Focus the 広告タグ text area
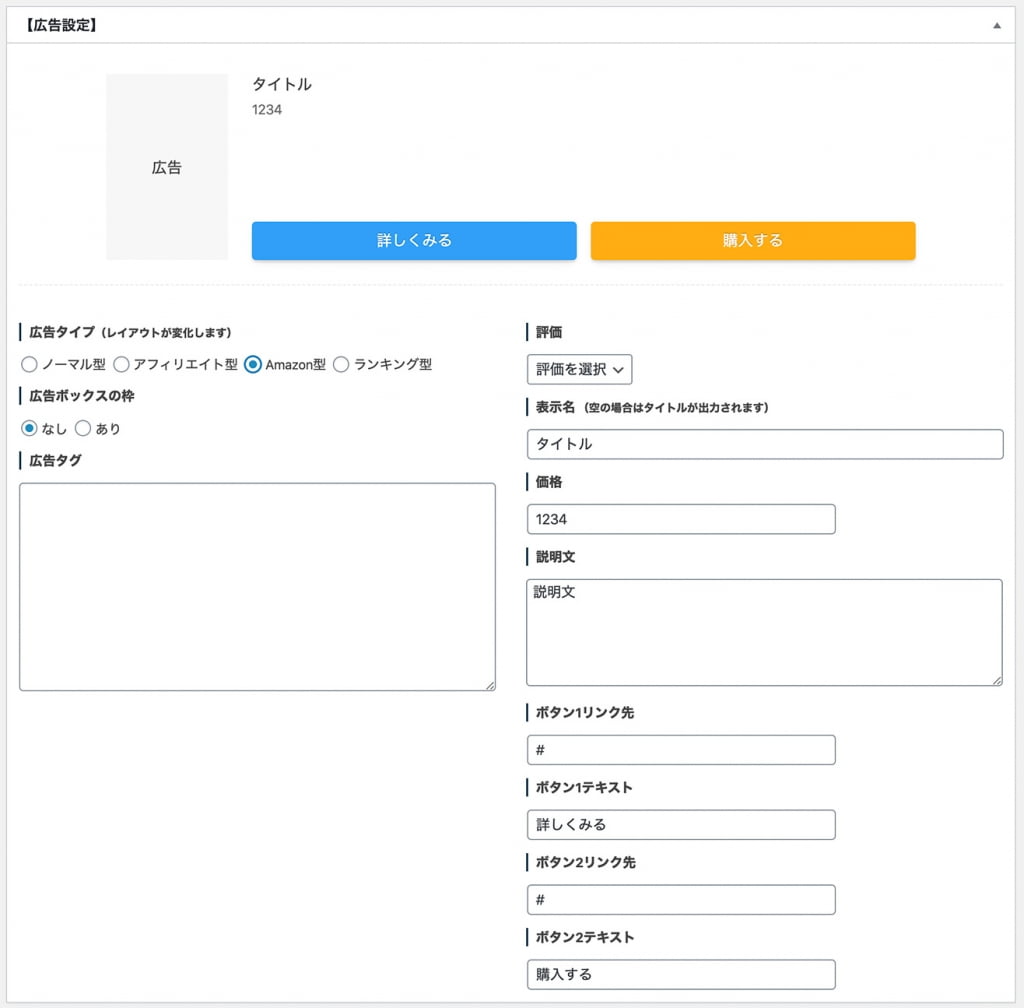 click(257, 587)
